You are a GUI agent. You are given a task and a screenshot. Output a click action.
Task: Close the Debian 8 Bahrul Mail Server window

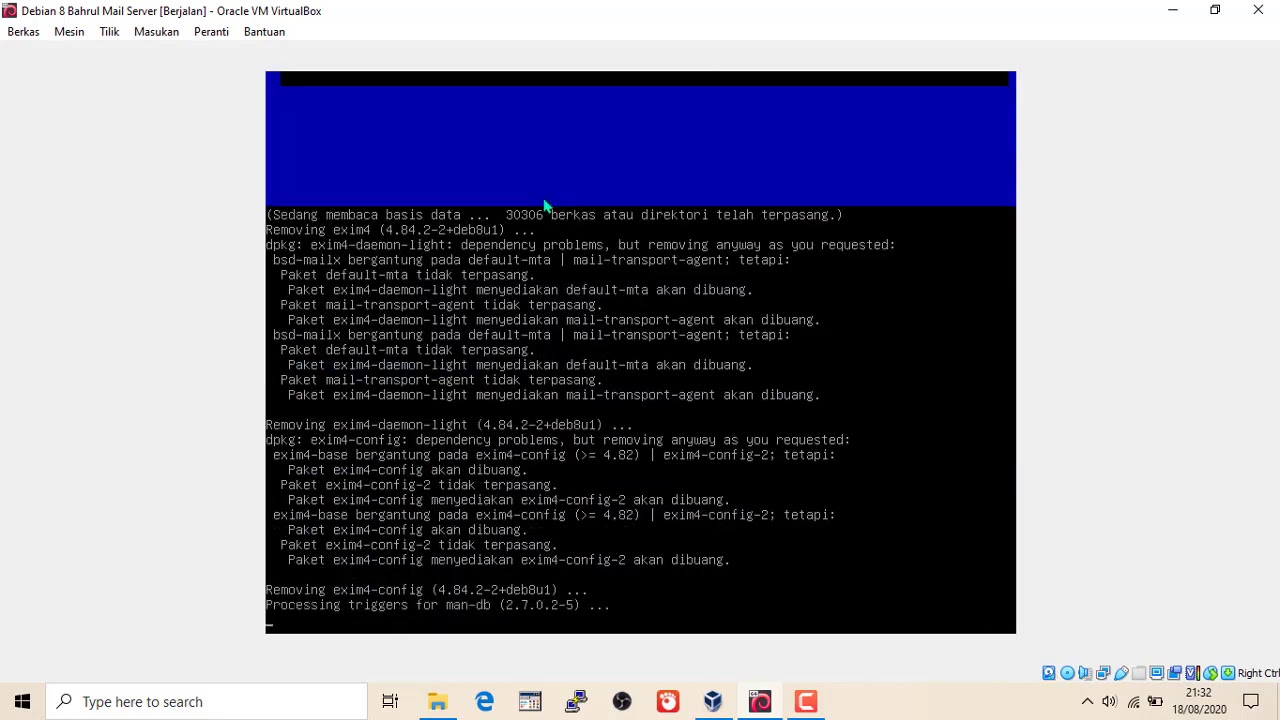1258,11
